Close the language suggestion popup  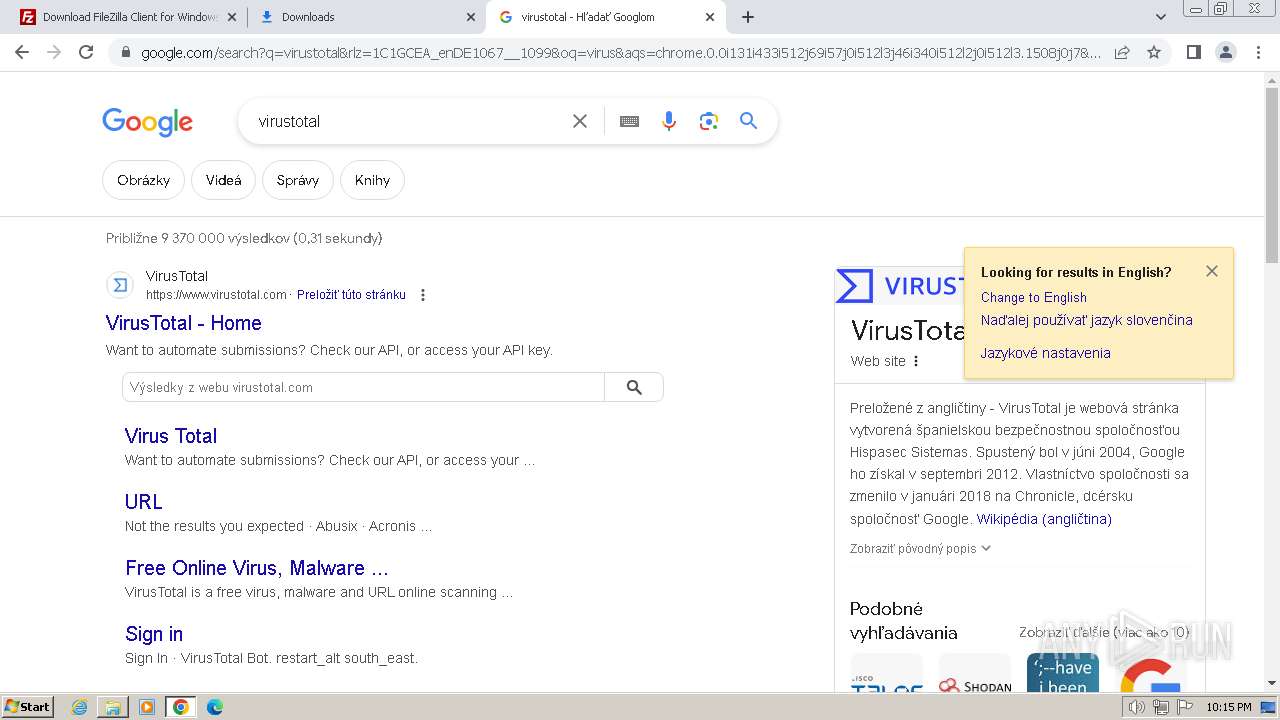point(1212,271)
